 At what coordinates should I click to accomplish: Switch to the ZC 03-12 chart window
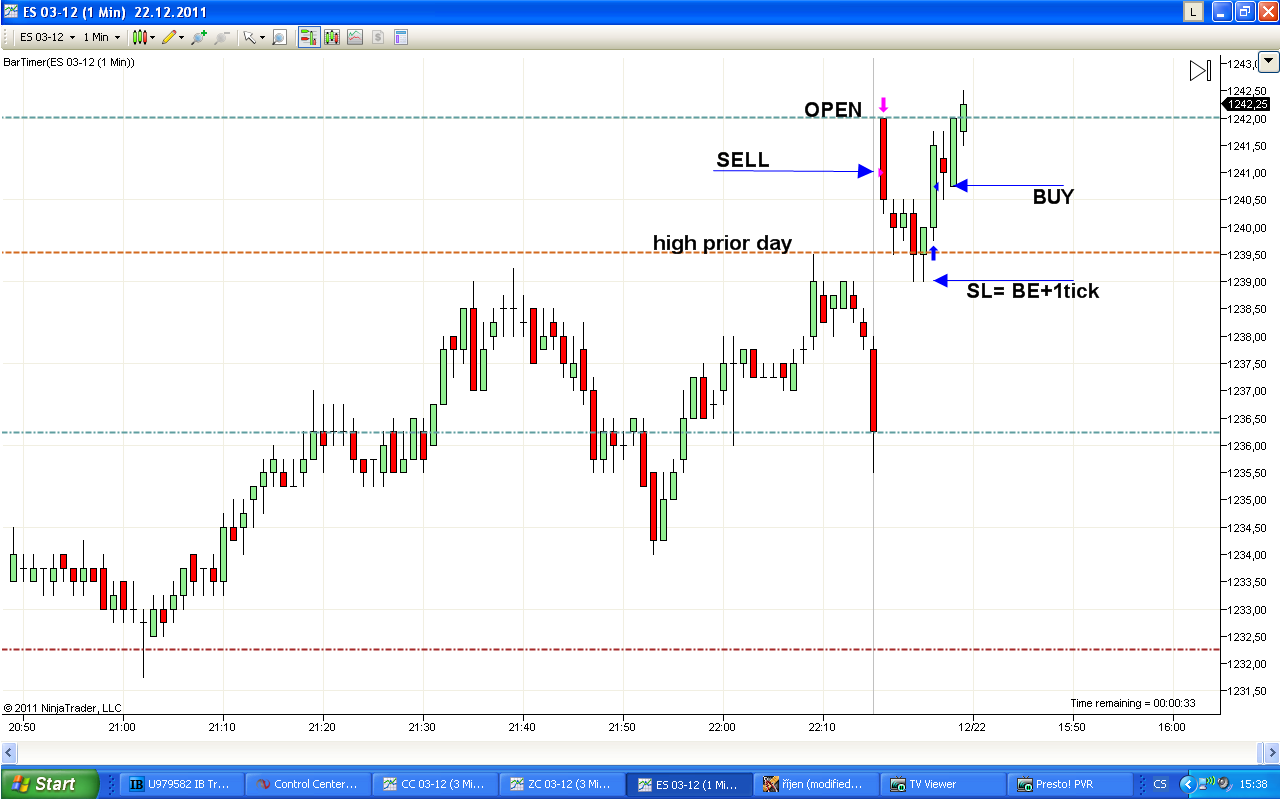click(x=562, y=785)
